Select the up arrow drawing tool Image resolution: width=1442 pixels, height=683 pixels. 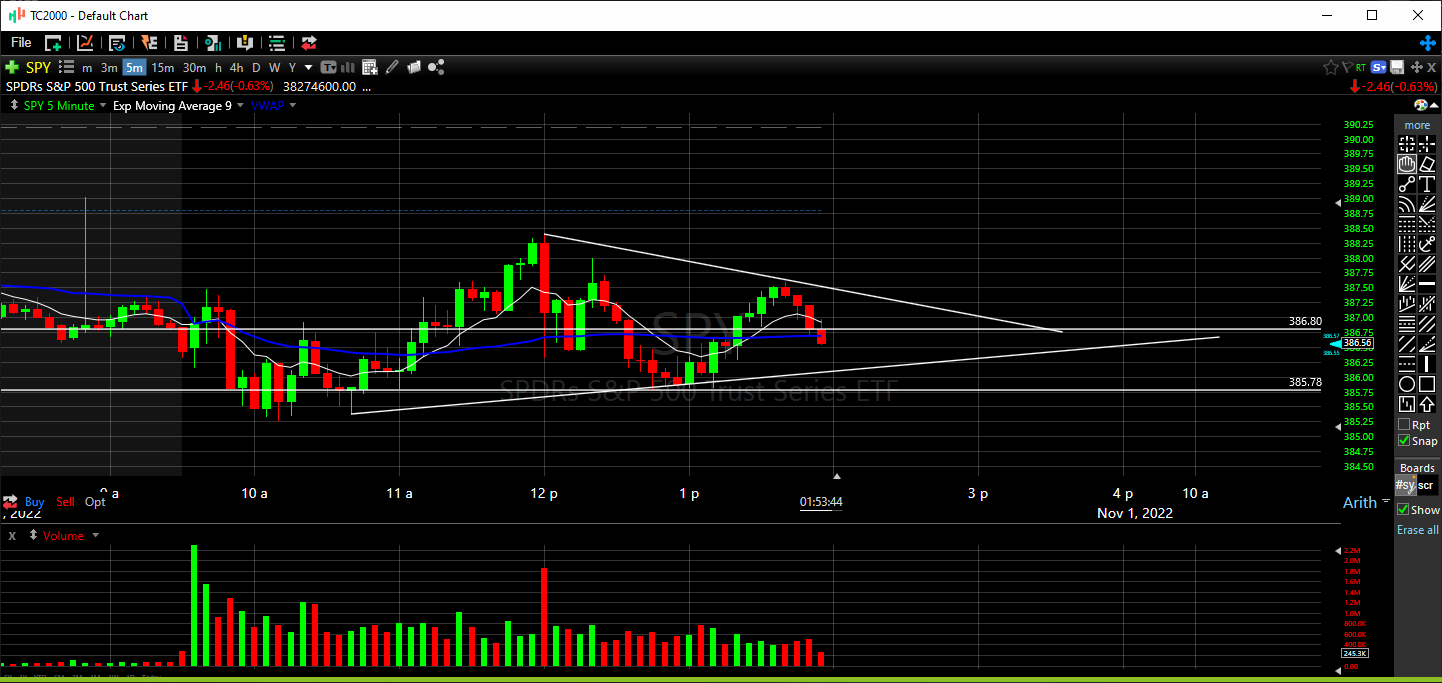1427,404
